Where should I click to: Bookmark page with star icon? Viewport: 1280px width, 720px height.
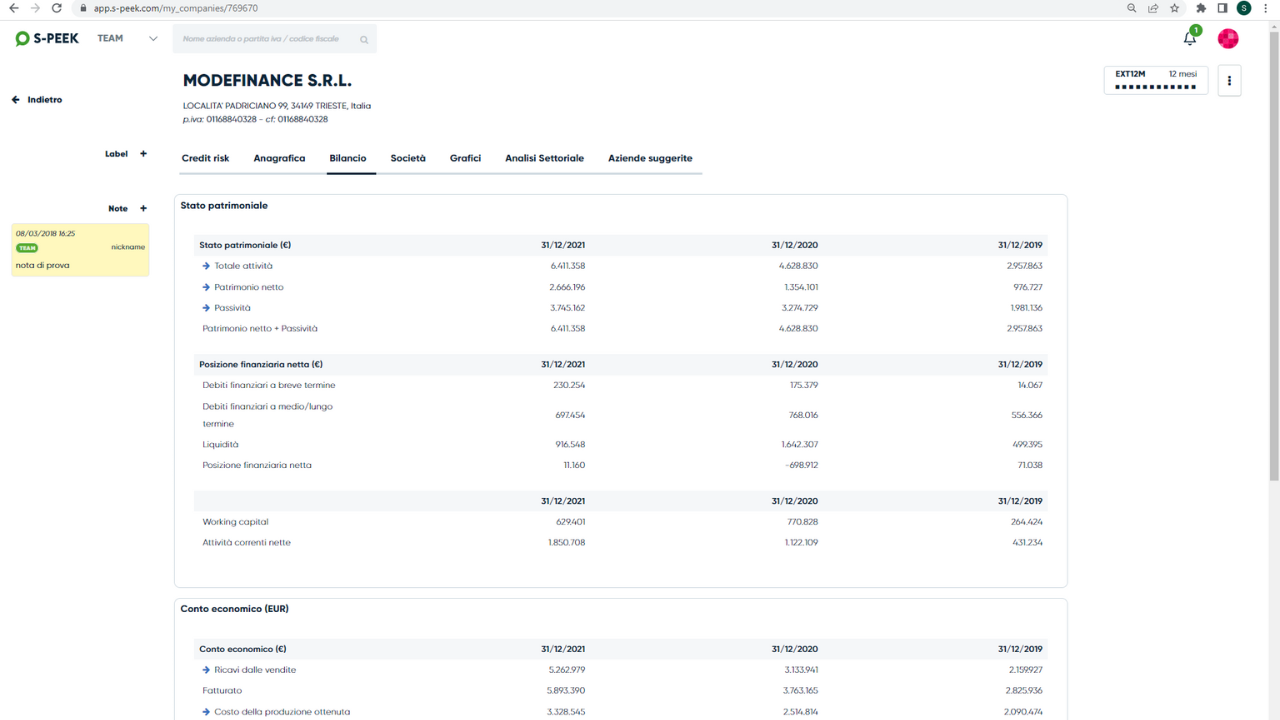[1175, 8]
